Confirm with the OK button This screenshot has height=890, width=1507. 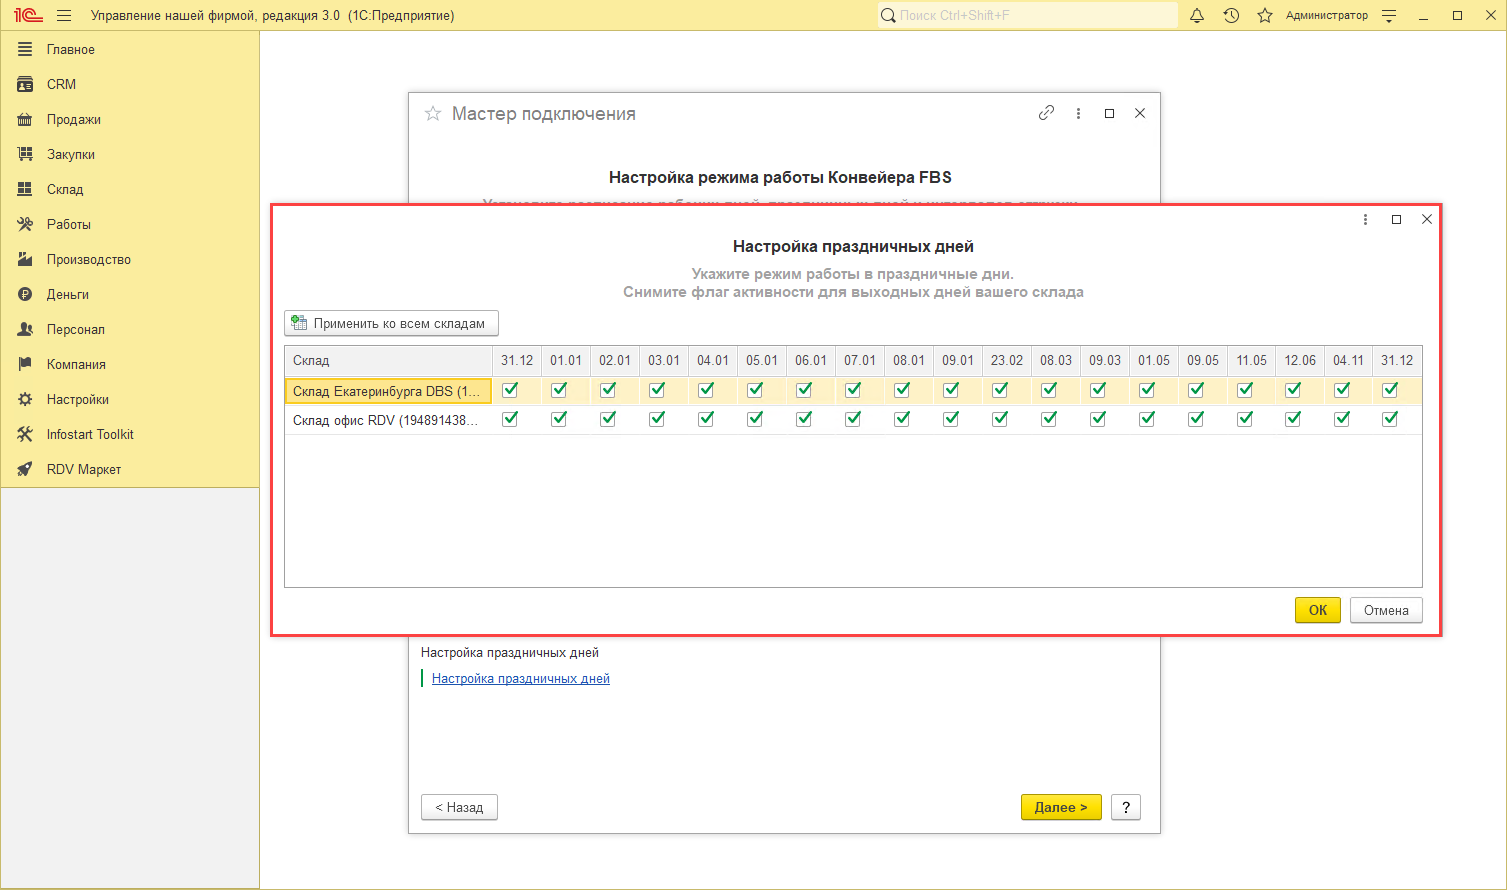click(1317, 610)
